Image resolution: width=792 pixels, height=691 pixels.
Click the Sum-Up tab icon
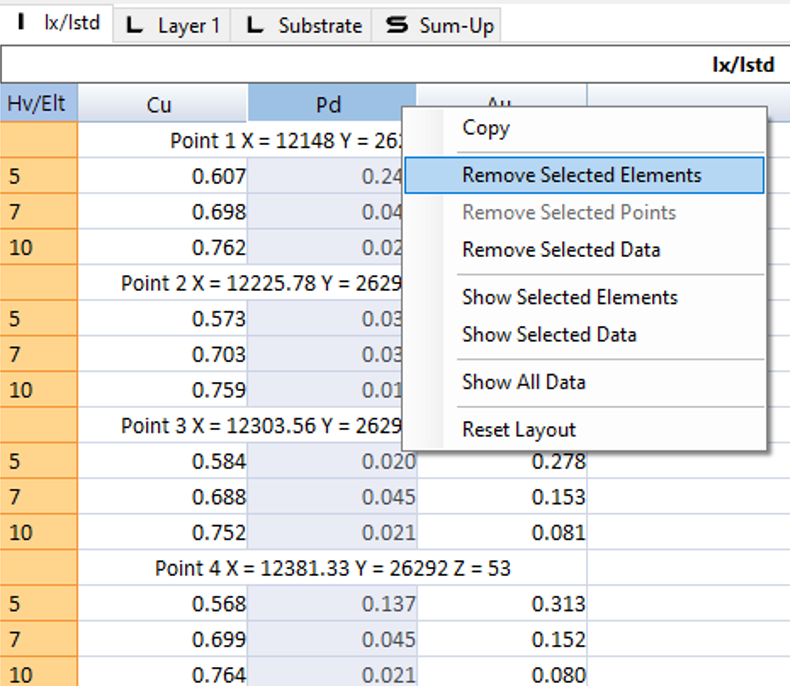click(x=397, y=26)
